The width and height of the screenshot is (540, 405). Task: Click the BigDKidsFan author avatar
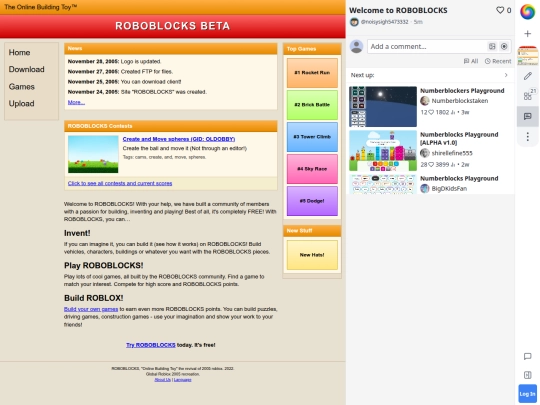click(425, 188)
